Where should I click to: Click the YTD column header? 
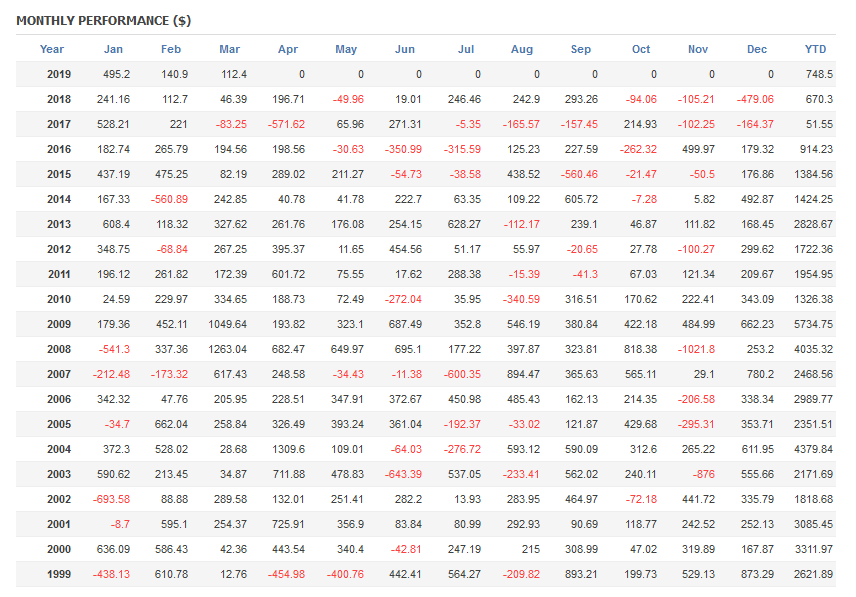click(x=815, y=49)
